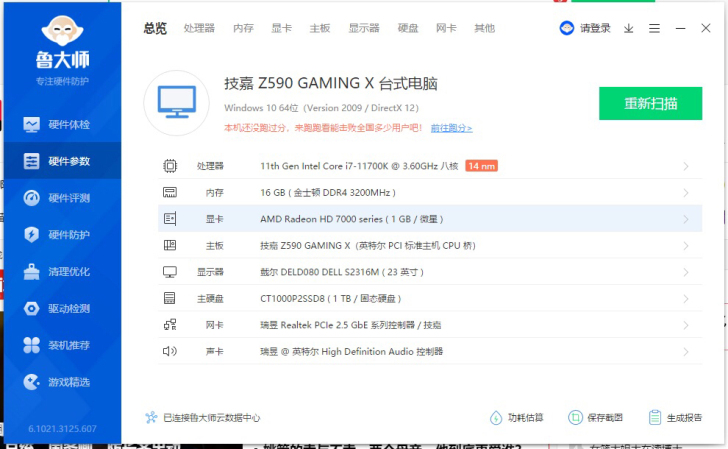Open 功耗估算 power estimate
This screenshot has width=728, height=449.
pyautogui.click(x=517, y=417)
